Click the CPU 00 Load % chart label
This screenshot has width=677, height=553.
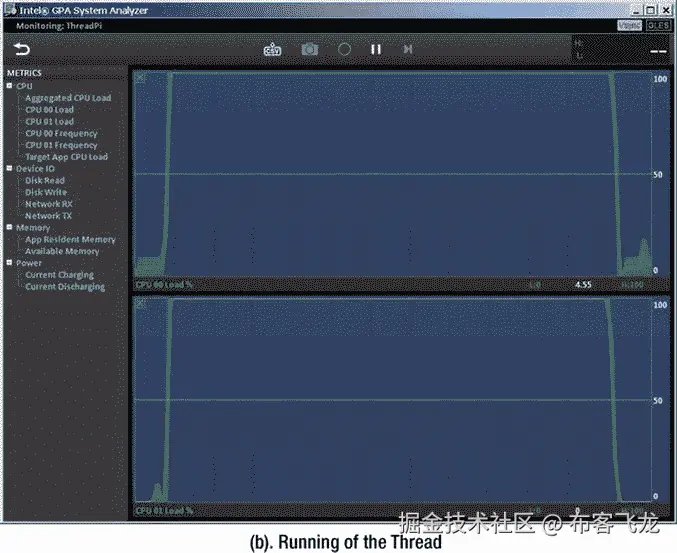coord(164,284)
